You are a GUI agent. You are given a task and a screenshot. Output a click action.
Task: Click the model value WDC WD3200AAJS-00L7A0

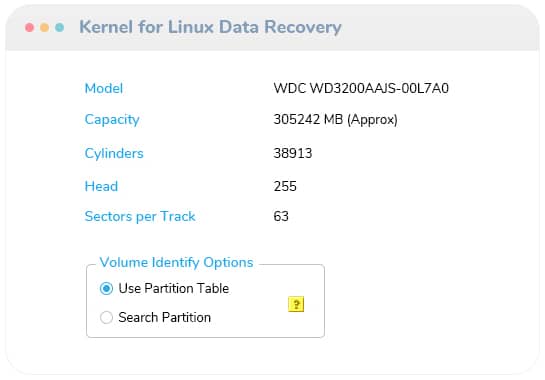(361, 88)
